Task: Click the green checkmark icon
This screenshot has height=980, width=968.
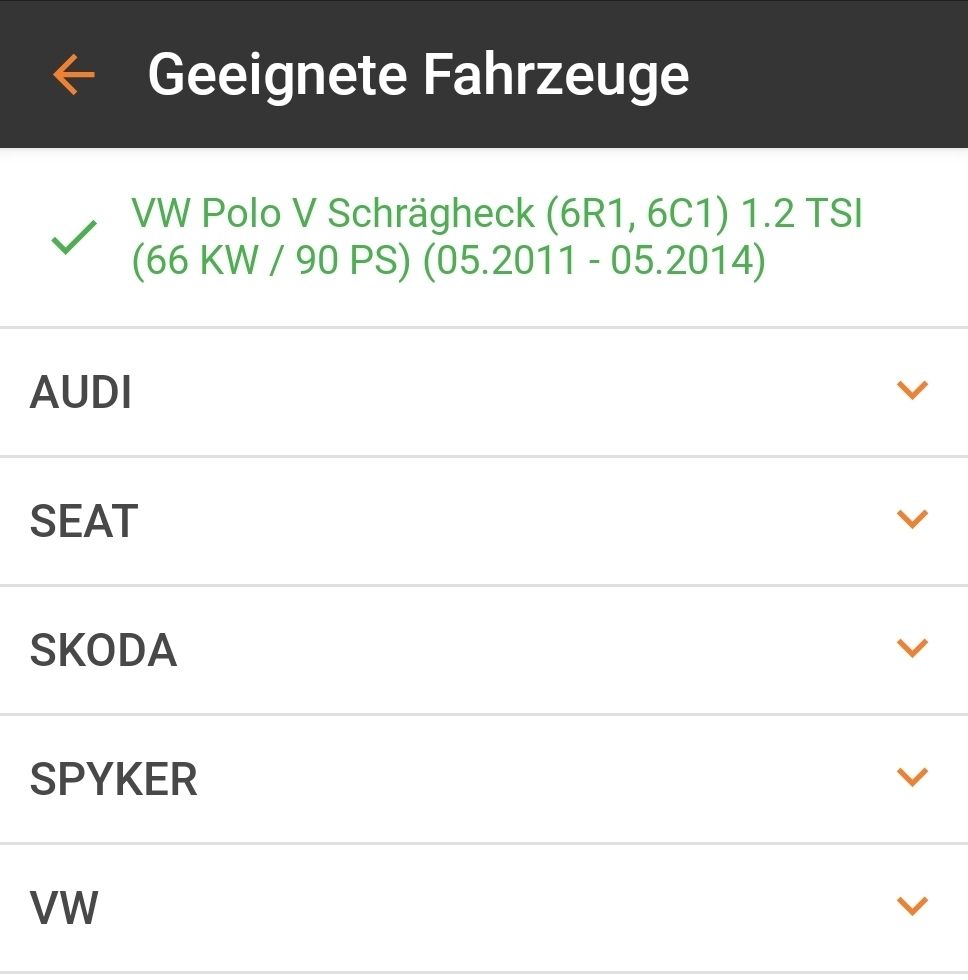Action: point(74,237)
